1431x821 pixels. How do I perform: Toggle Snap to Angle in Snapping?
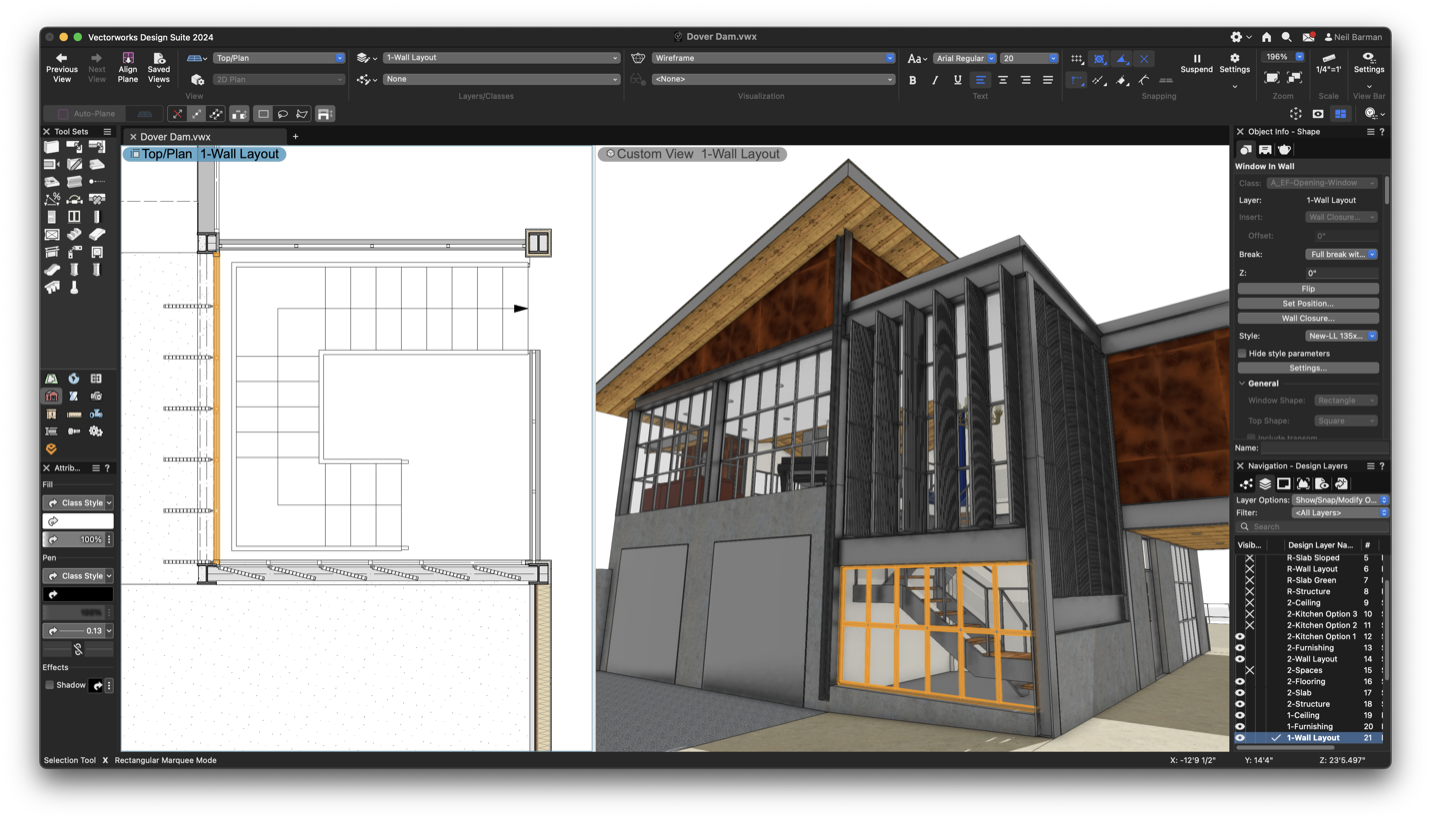click(x=1122, y=59)
